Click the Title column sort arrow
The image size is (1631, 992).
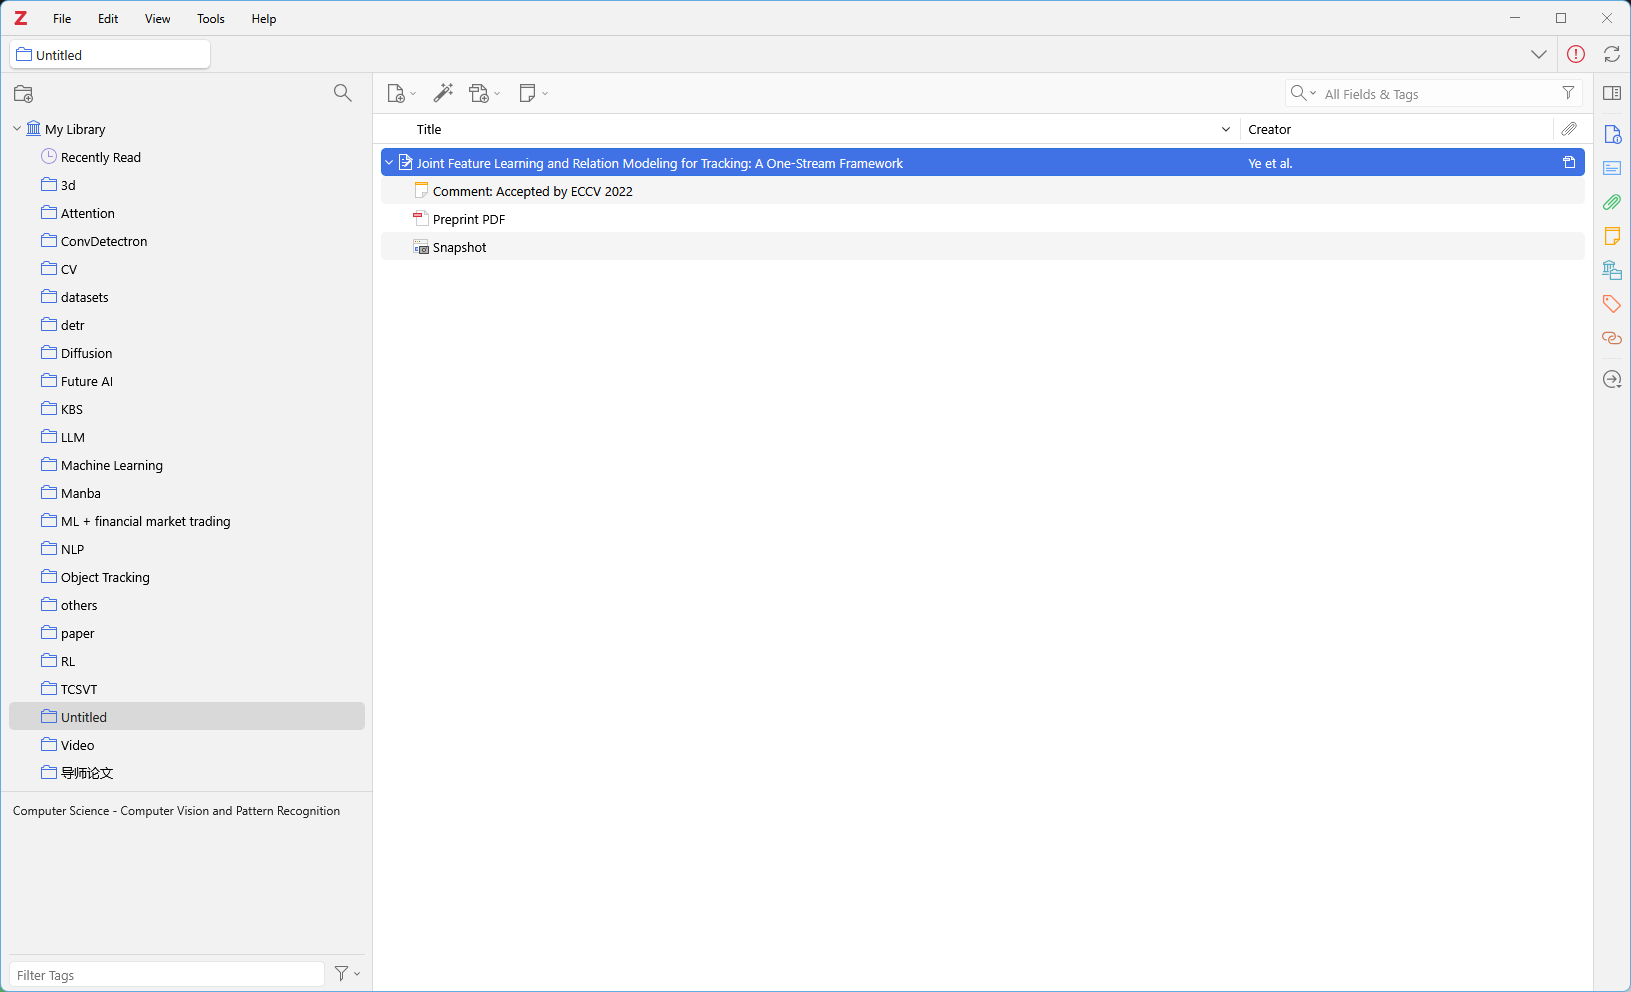tap(1226, 129)
